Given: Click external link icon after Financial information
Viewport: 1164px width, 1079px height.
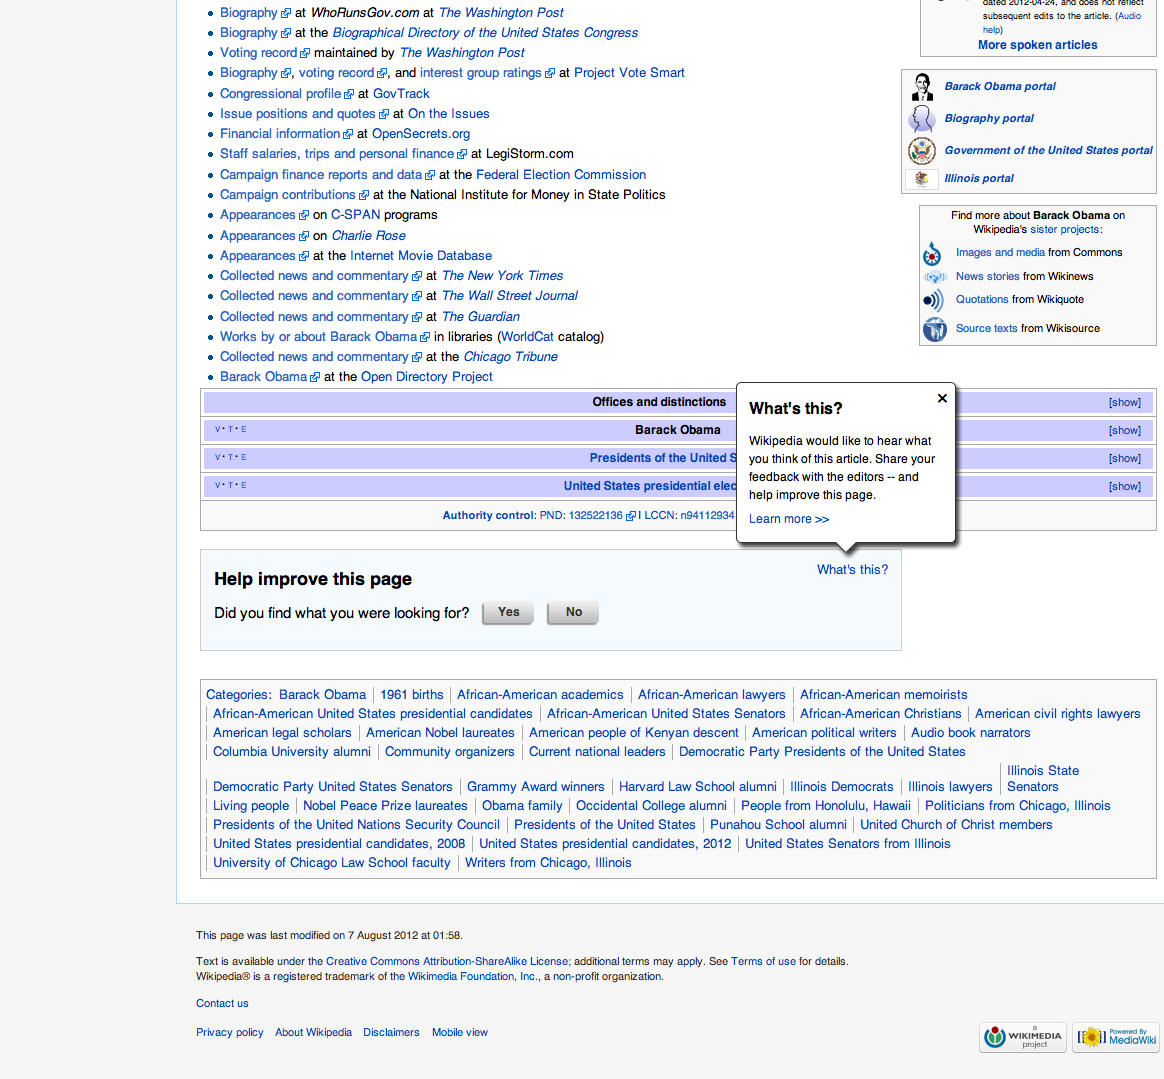Looking at the screenshot, I should point(347,134).
